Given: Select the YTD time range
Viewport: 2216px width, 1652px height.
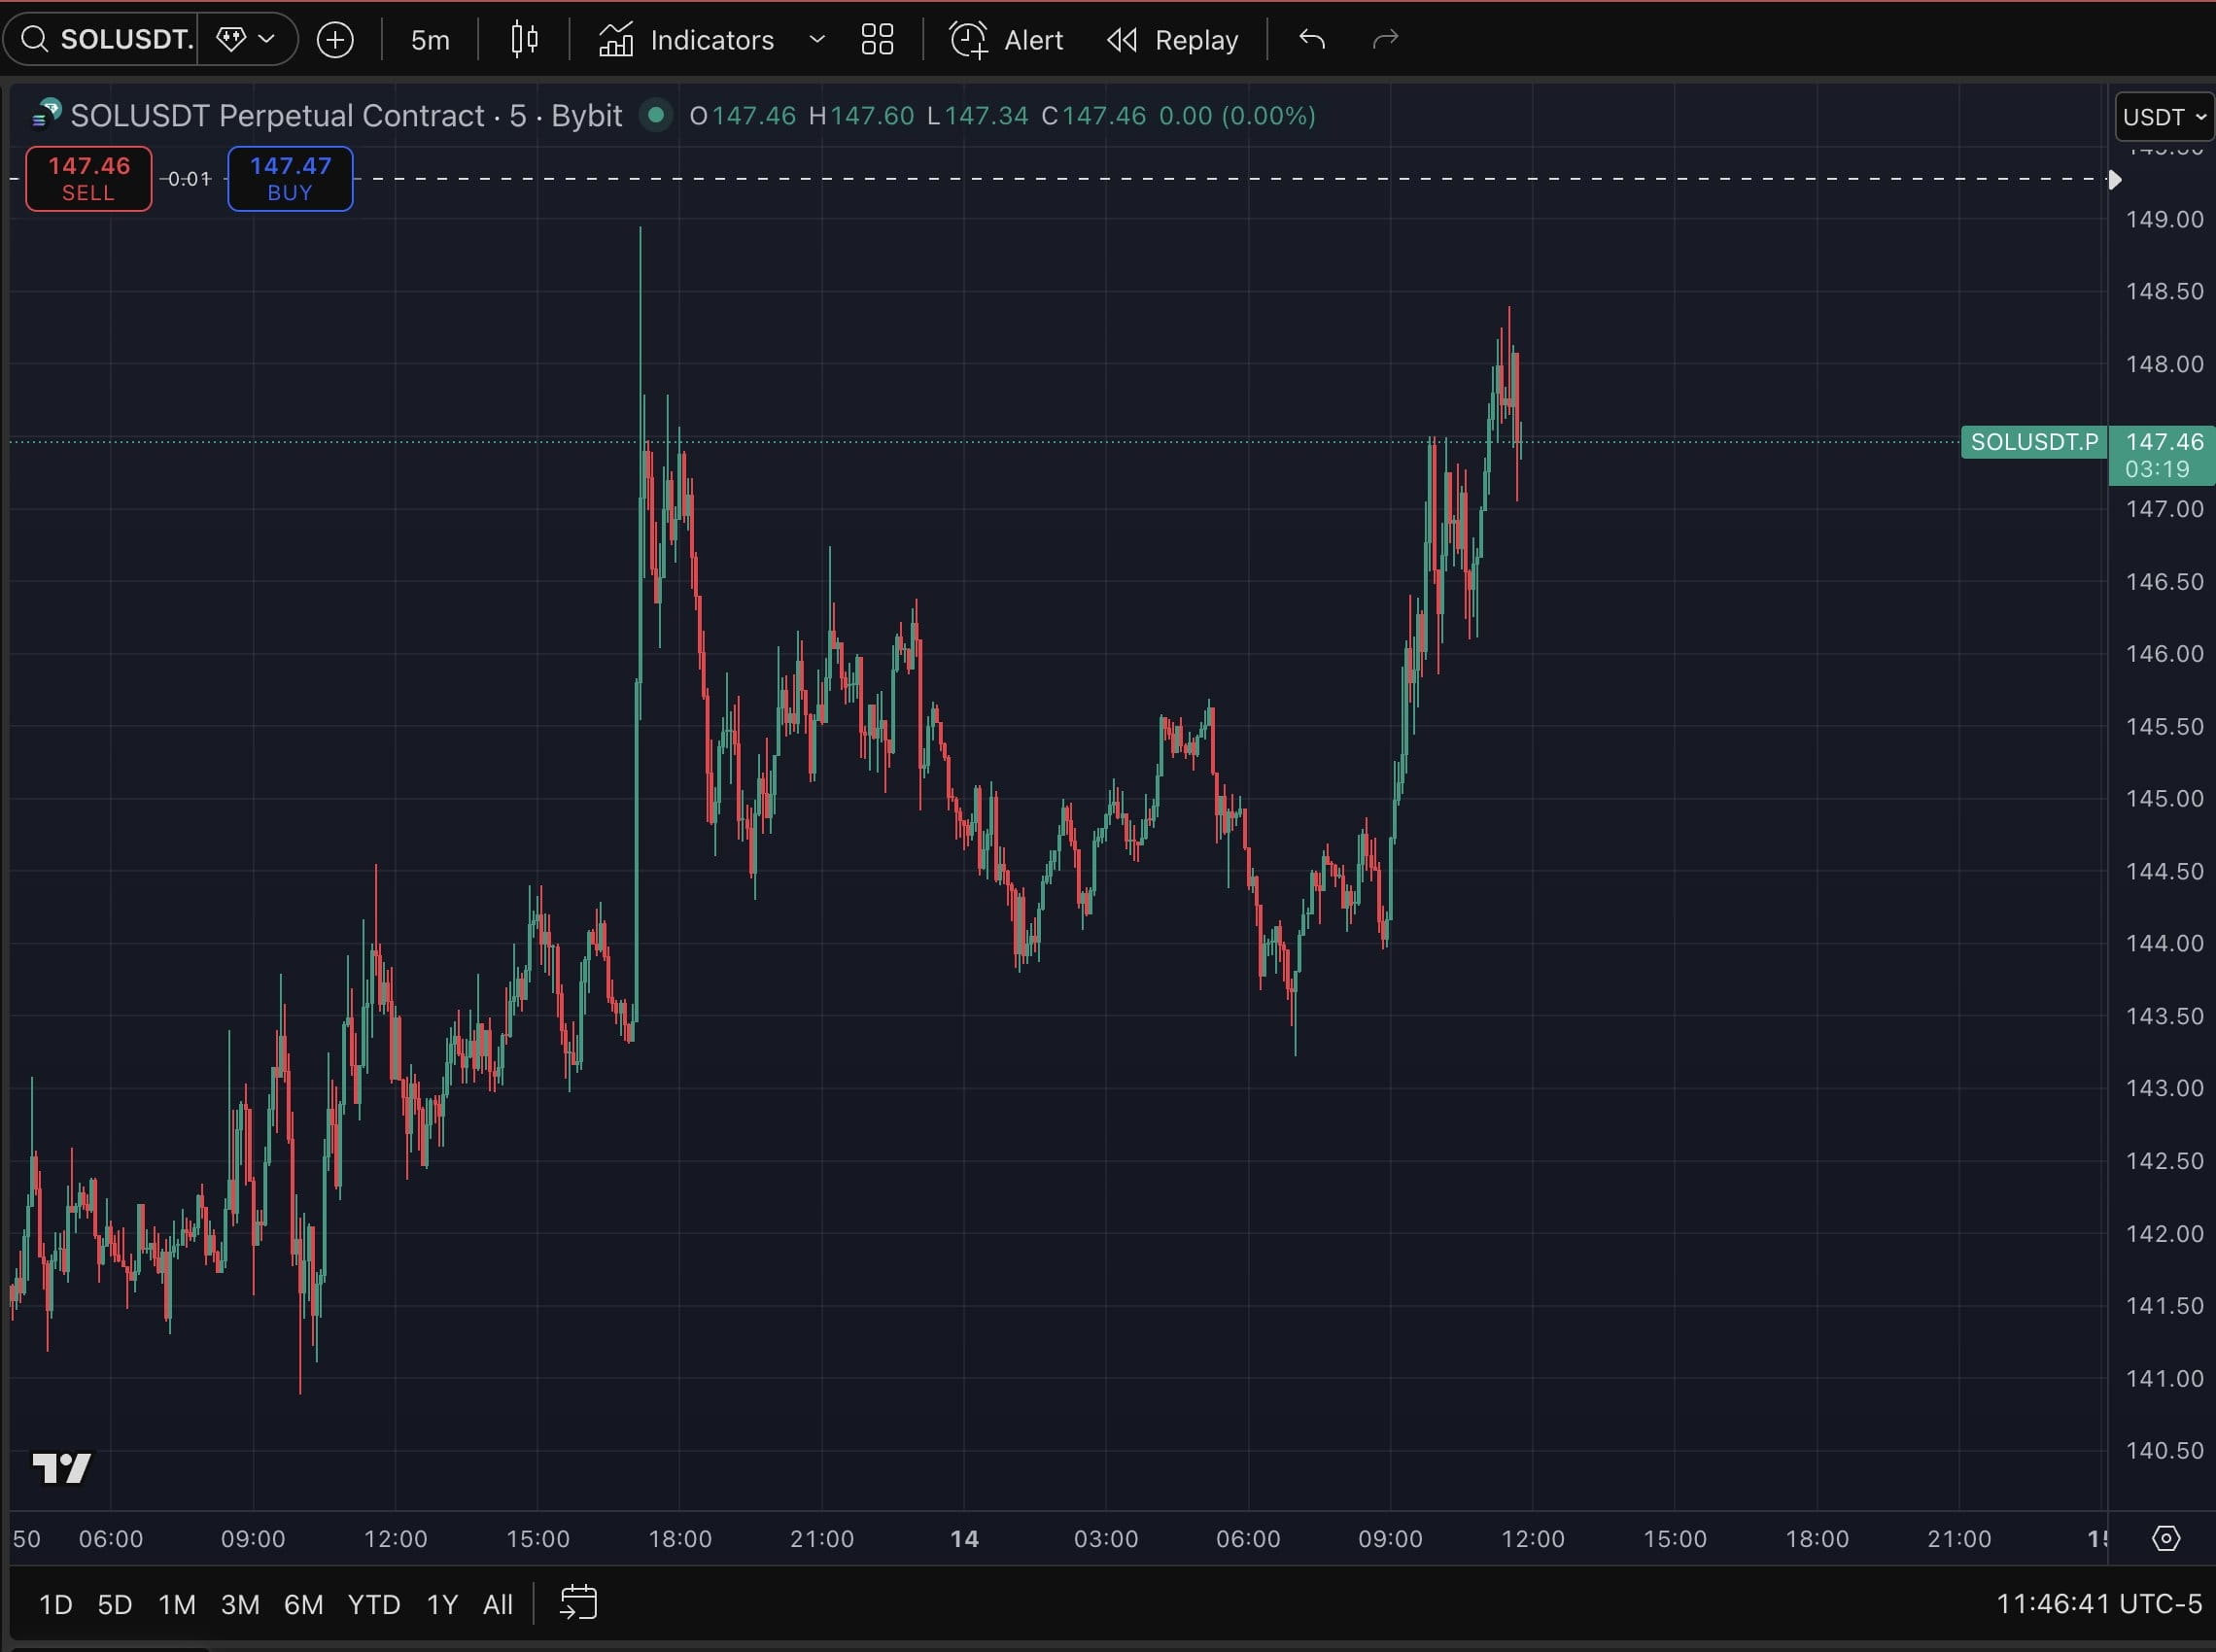Looking at the screenshot, I should (373, 1604).
